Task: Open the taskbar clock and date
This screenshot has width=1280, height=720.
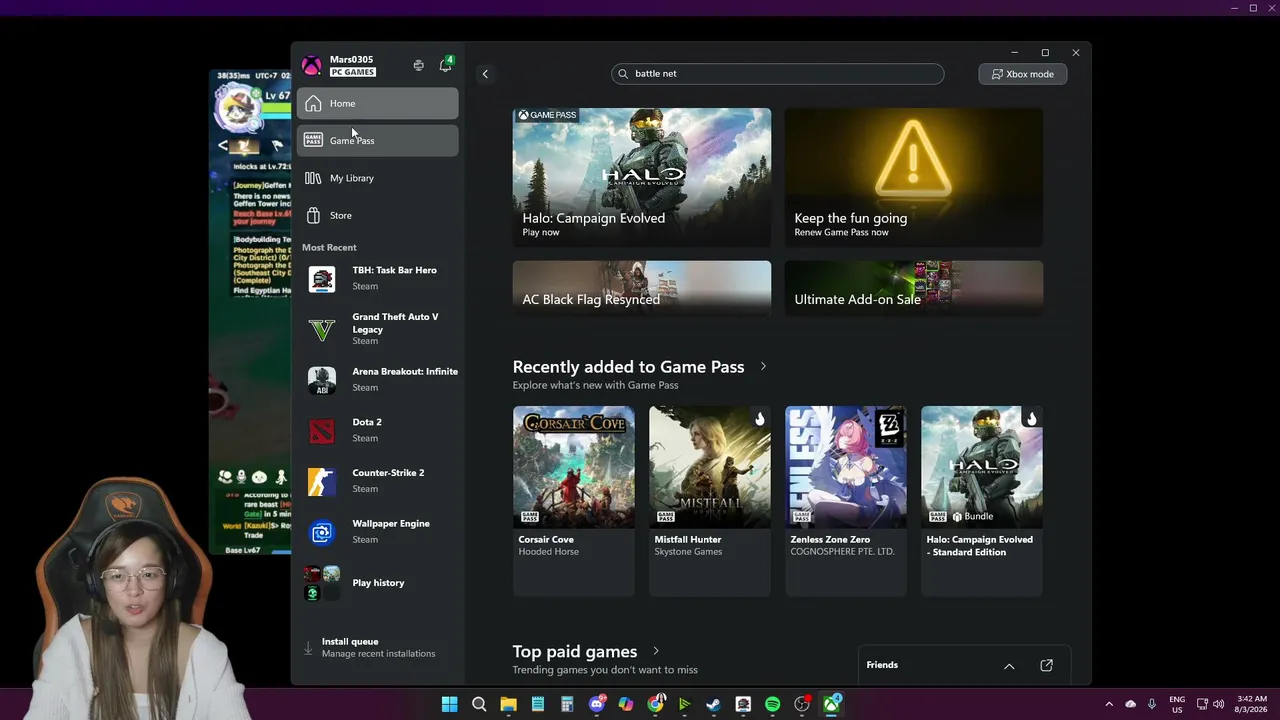Action: coord(1252,704)
